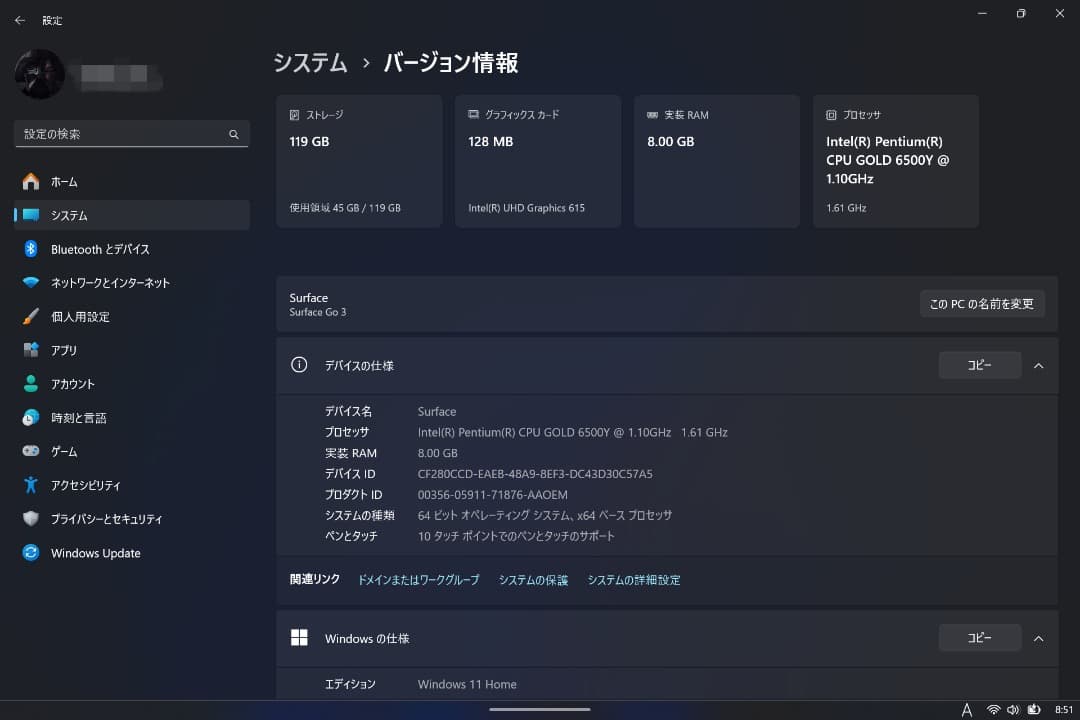Image resolution: width=1080 pixels, height=720 pixels.
Task: Open the ゲーム controller icon
Action: coord(31,452)
